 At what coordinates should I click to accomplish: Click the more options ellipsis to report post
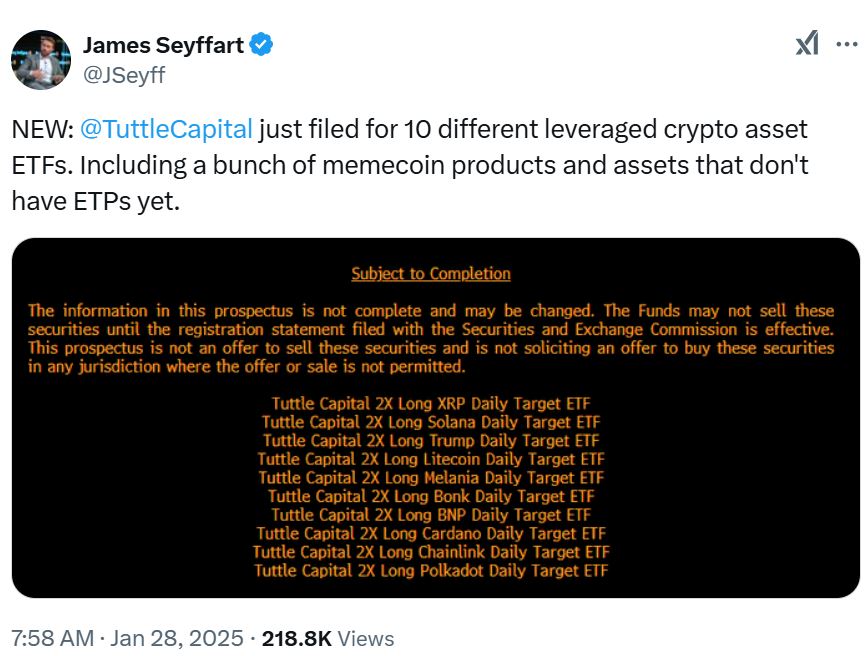tap(845, 44)
